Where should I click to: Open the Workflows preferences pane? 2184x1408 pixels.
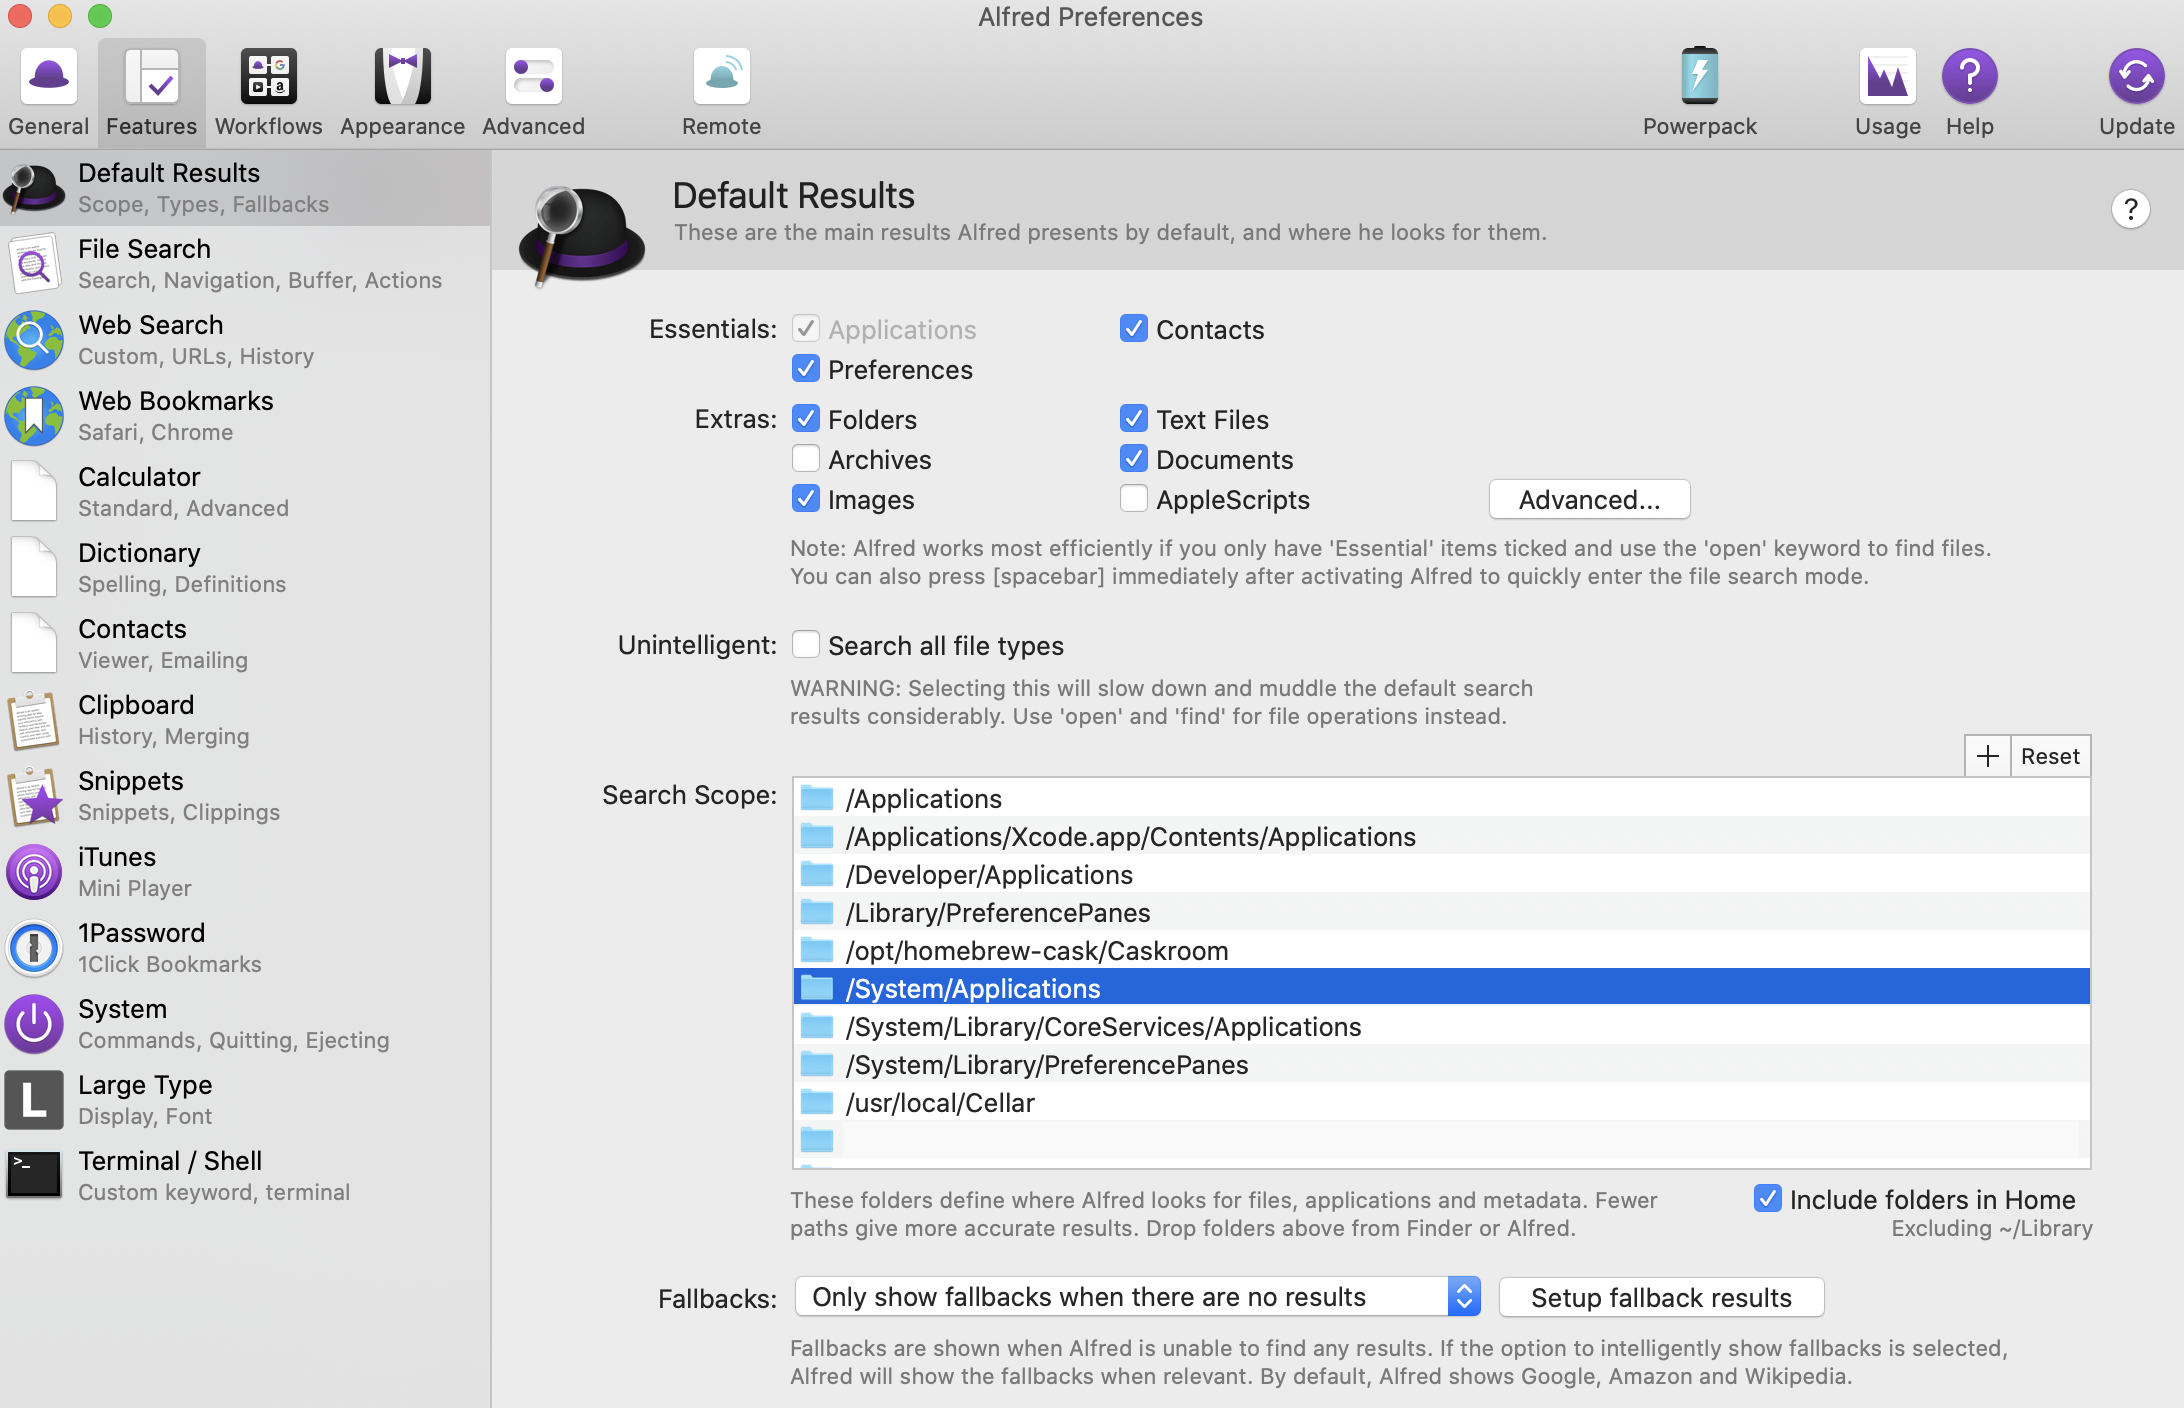point(268,92)
